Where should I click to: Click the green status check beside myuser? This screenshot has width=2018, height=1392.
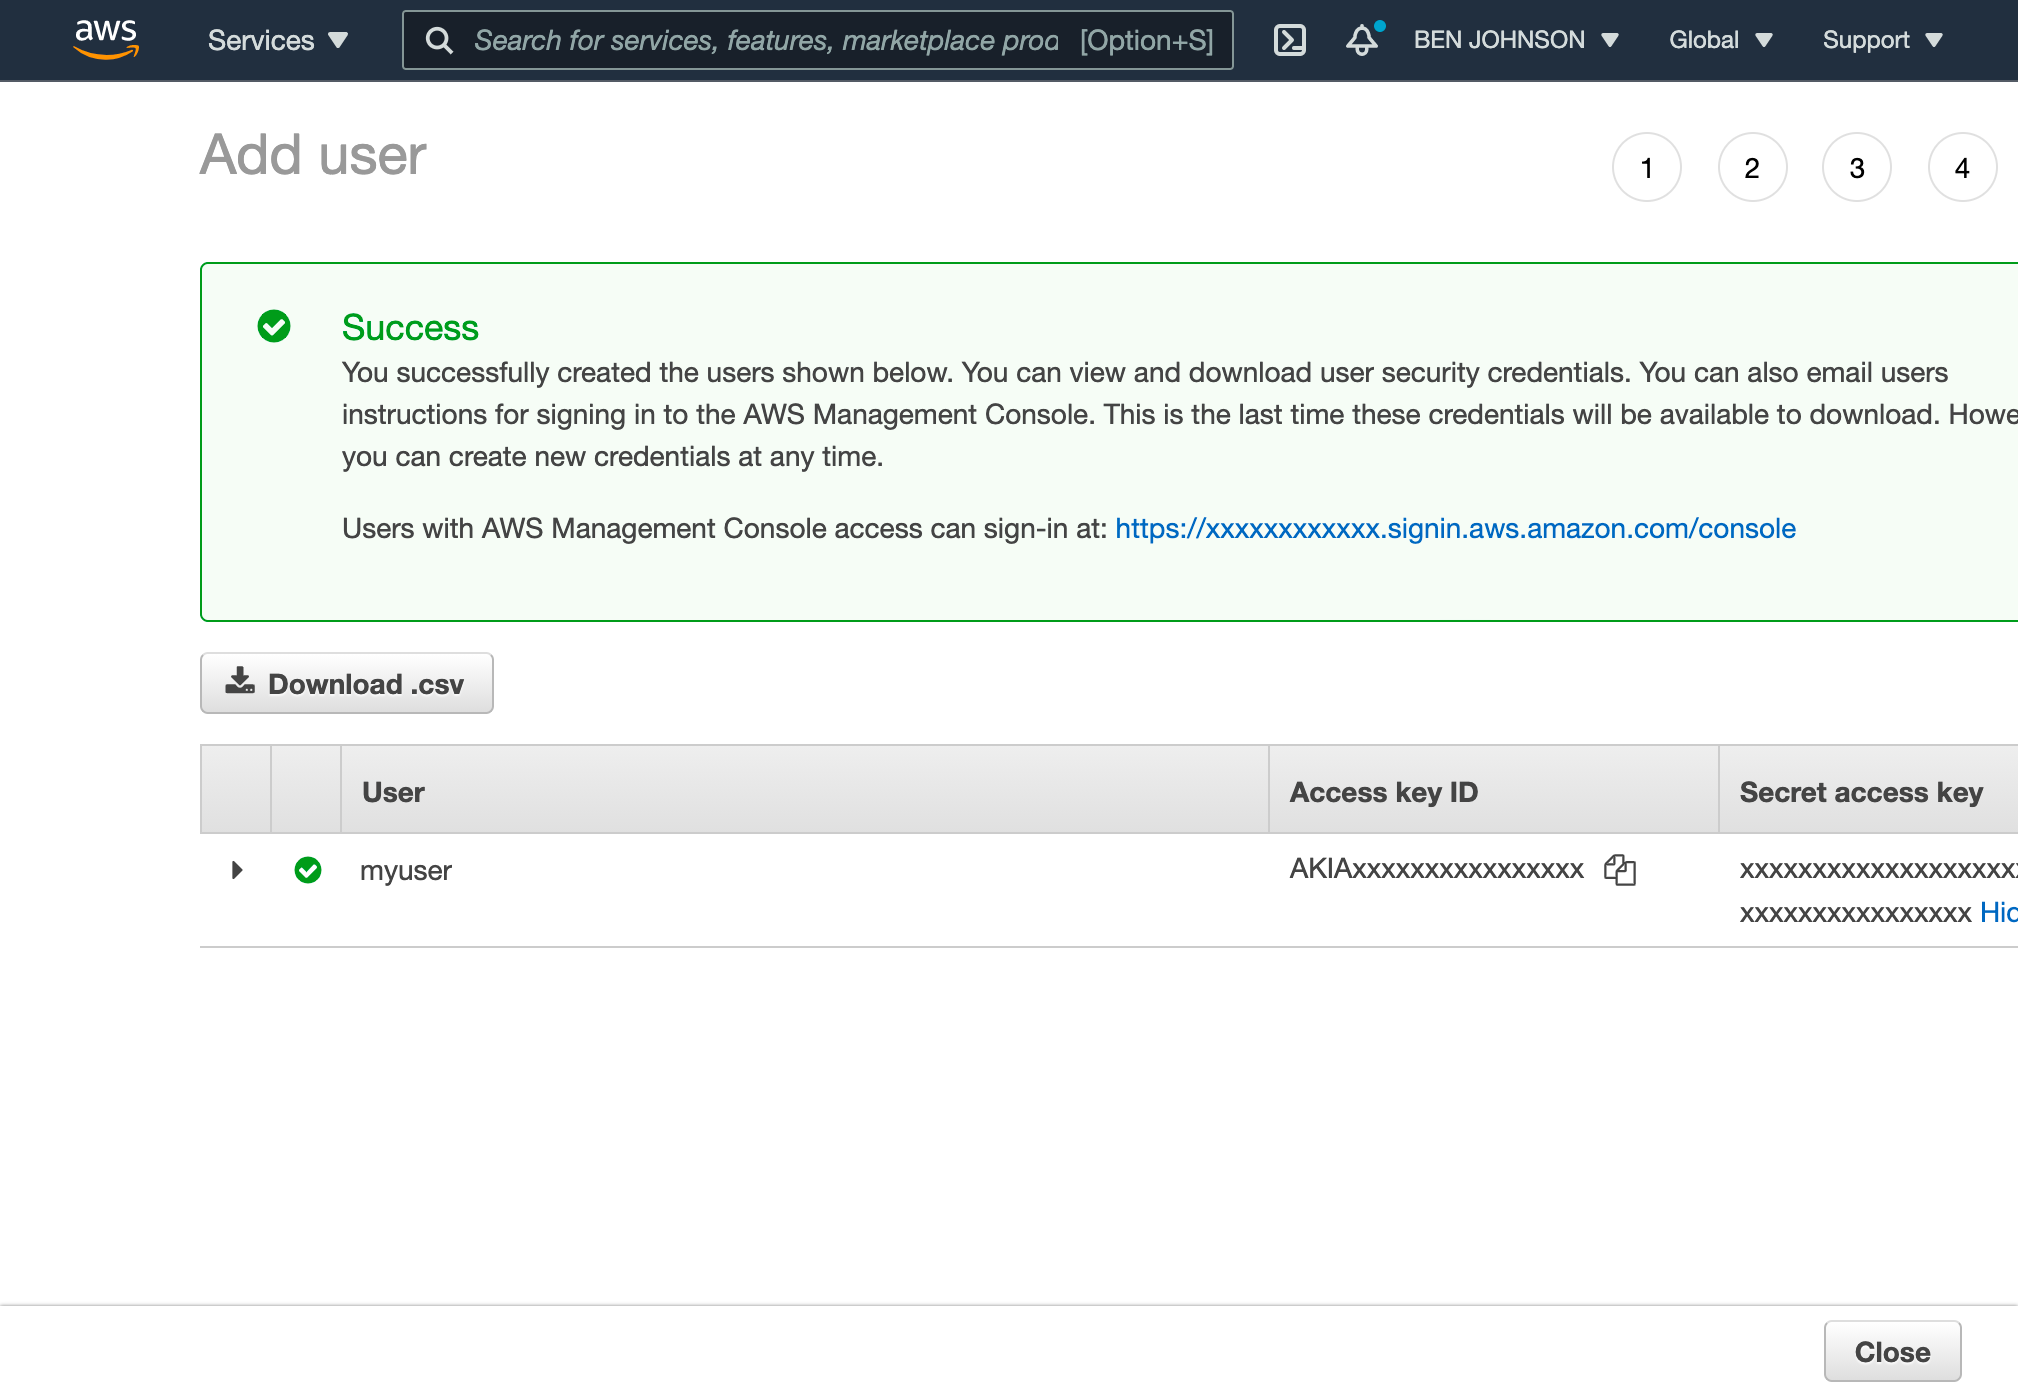coord(308,870)
